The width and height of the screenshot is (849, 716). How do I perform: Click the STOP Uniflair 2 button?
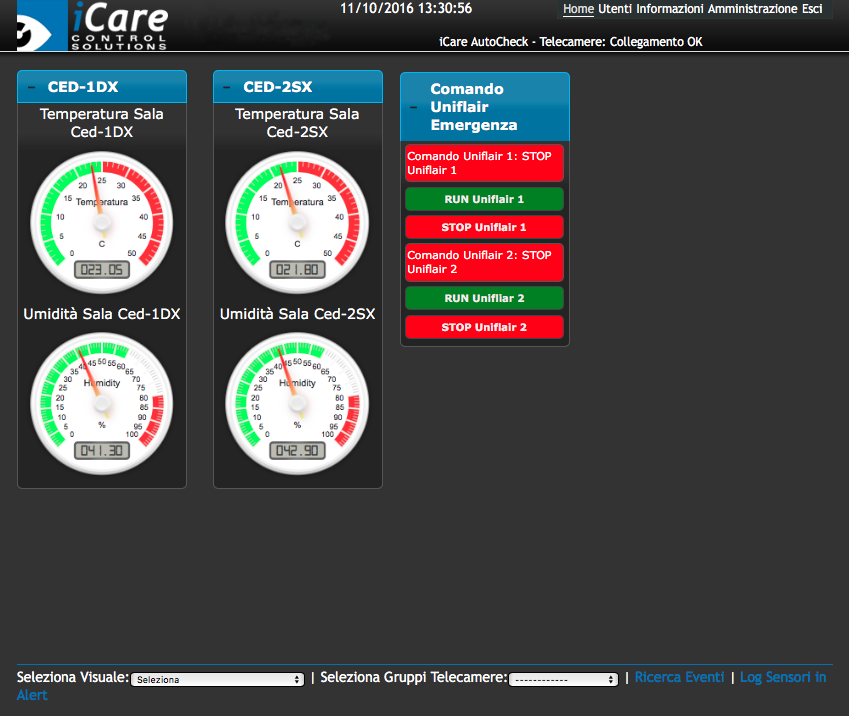tap(484, 327)
